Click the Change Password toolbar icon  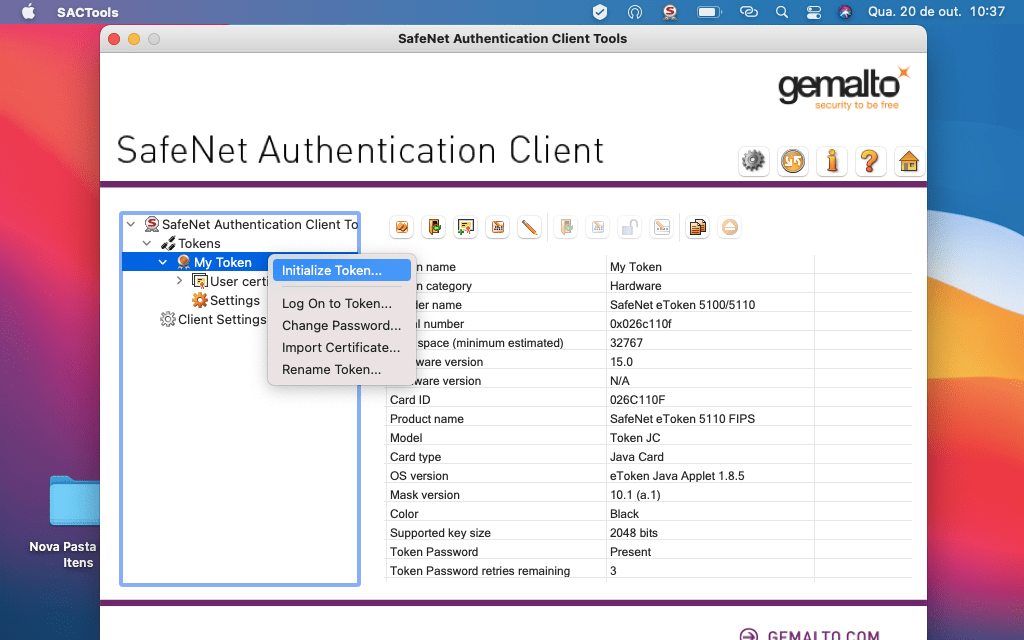(x=498, y=227)
